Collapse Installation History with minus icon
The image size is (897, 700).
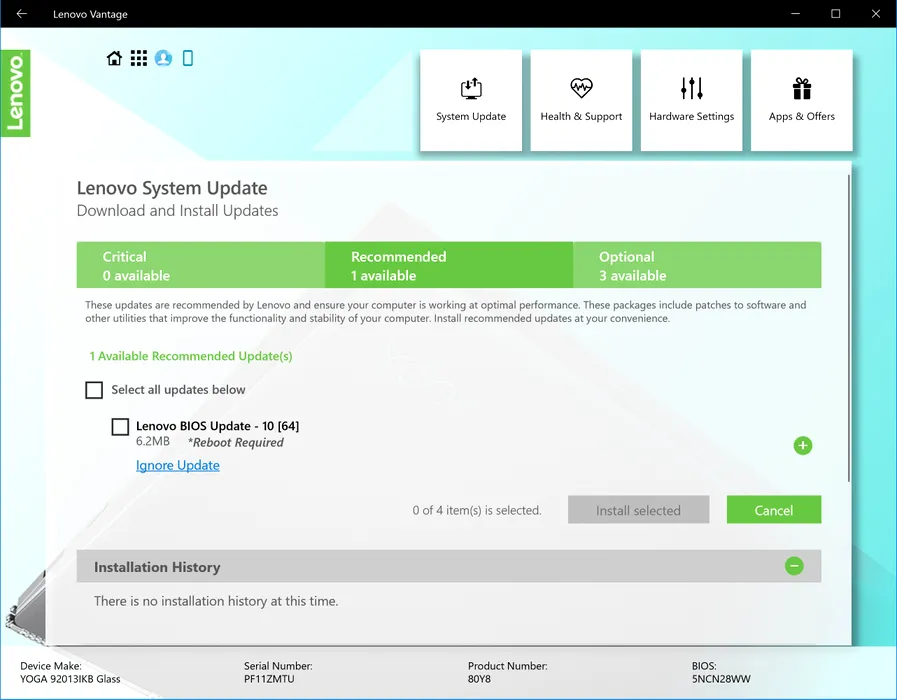(794, 566)
